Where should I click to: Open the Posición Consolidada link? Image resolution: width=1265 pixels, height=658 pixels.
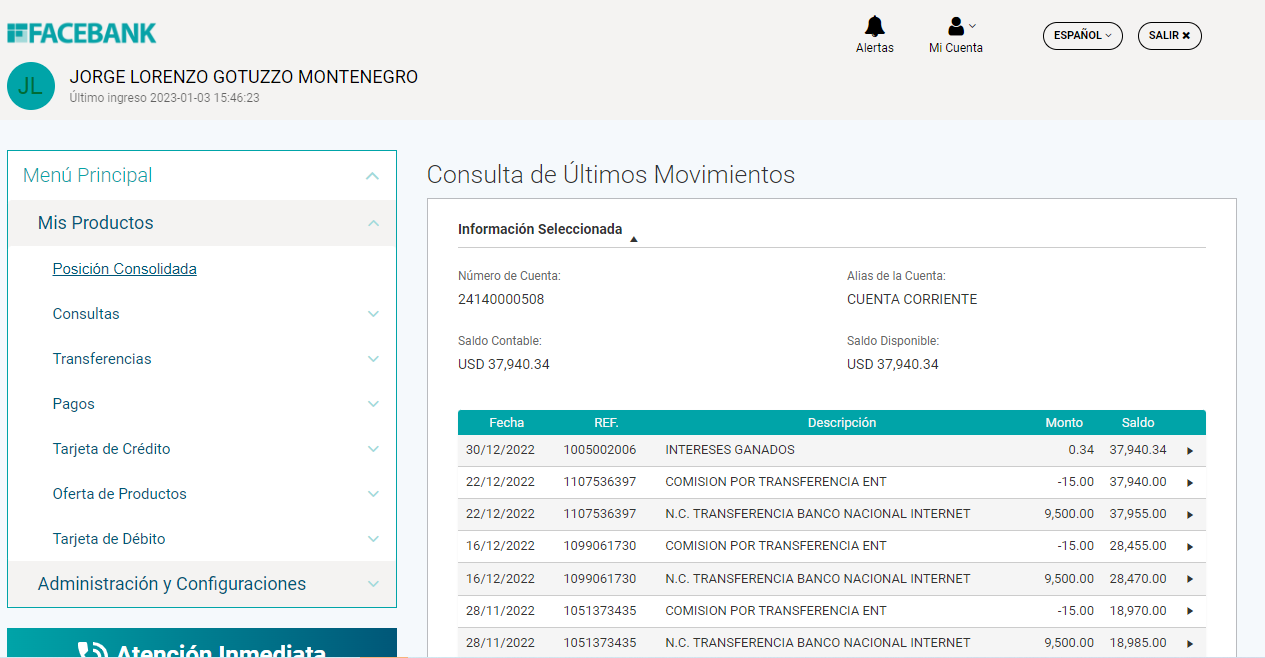click(x=124, y=269)
